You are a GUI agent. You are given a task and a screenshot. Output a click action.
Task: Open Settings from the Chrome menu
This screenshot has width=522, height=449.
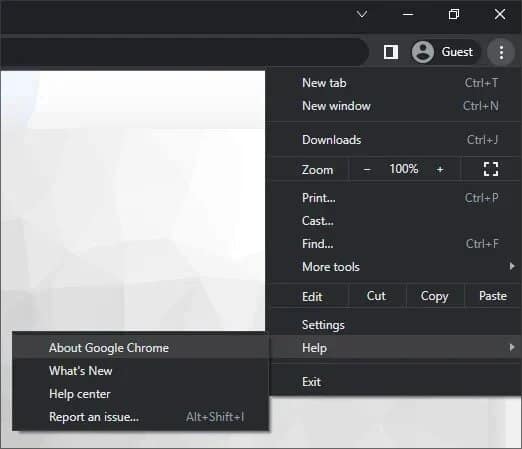coord(396,325)
